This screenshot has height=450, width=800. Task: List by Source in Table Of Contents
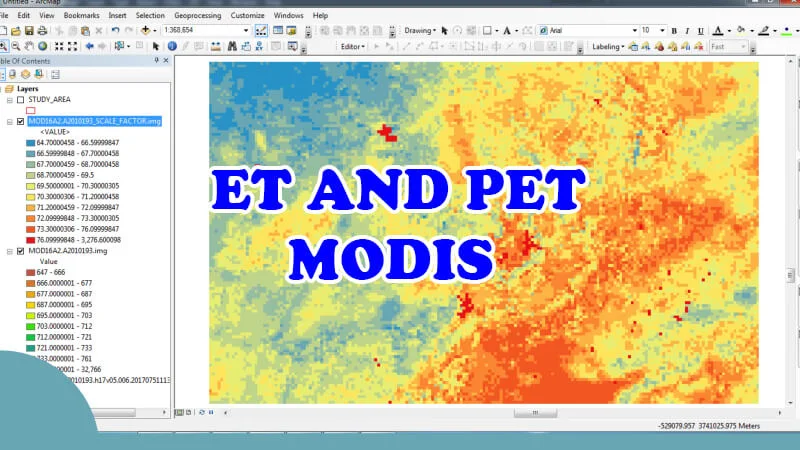coord(12,74)
